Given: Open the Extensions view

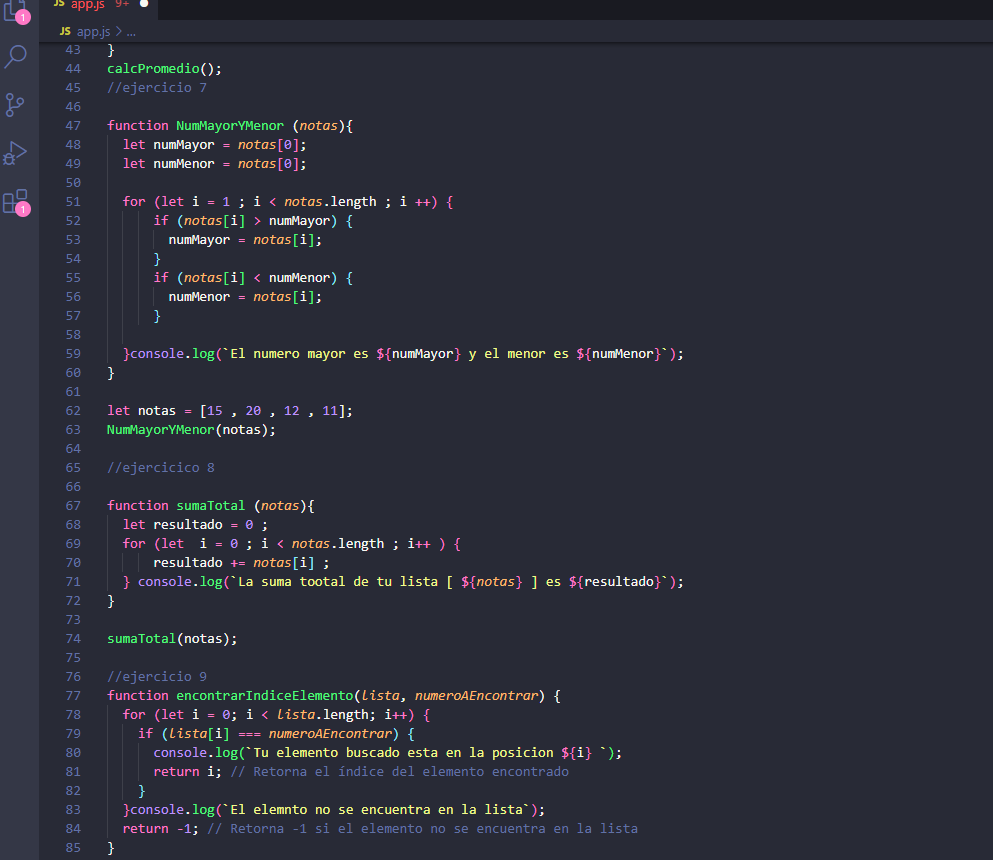Looking at the screenshot, I should [x=15, y=202].
